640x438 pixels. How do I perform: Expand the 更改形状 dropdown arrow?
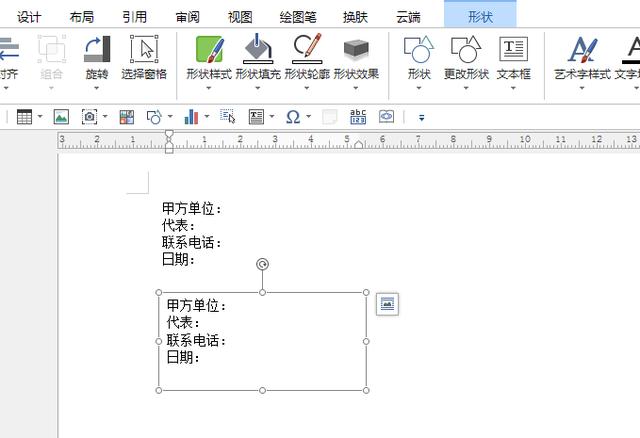tap(466, 88)
